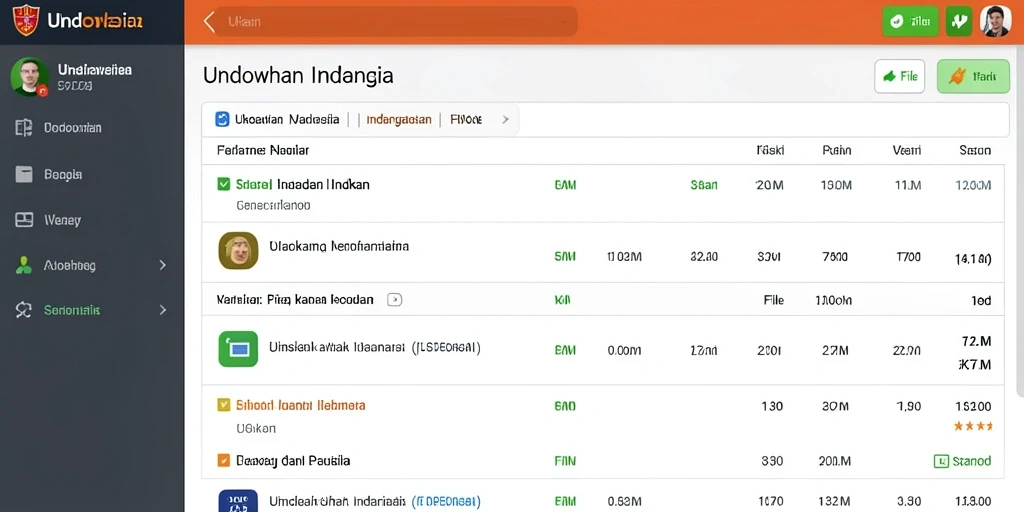1024x512 pixels.
Task: Expand the Senonials sidebar chevron
Action: pos(163,310)
